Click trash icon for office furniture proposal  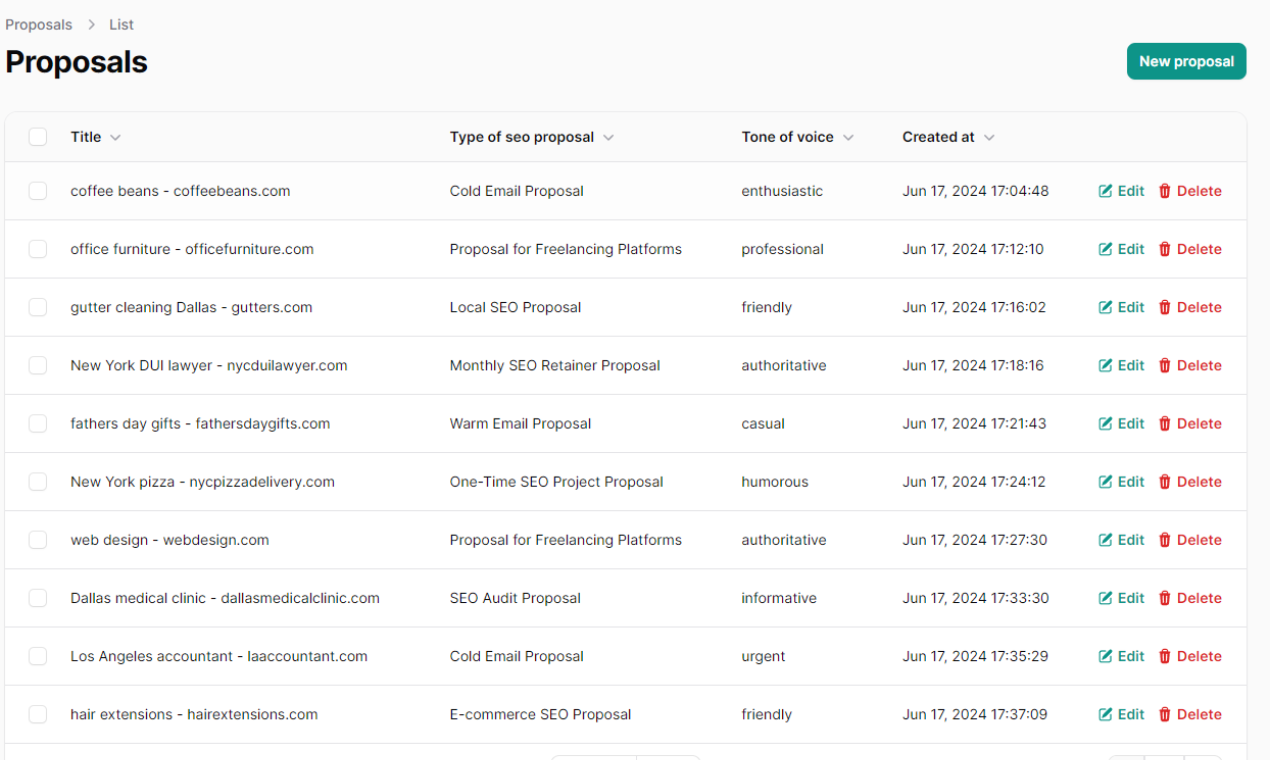[x=1164, y=249]
